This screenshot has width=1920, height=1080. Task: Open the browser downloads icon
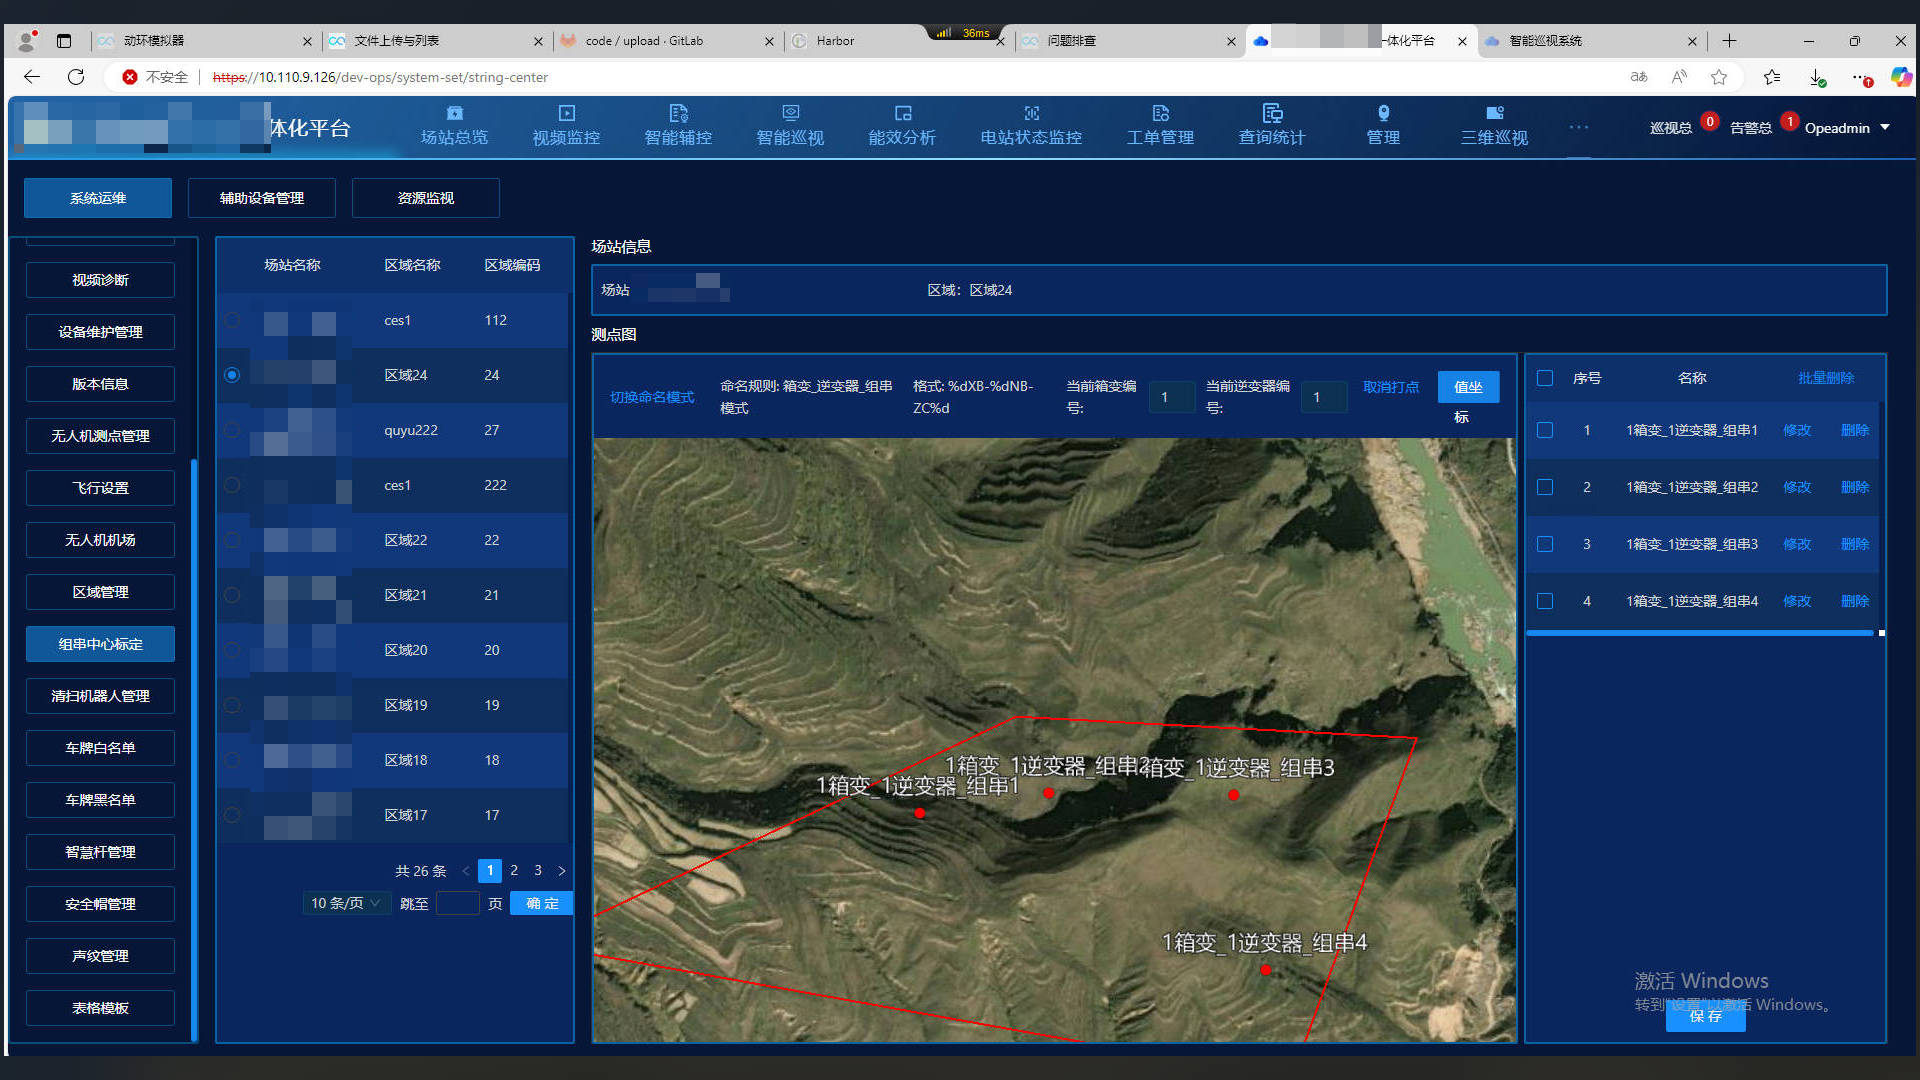(1818, 77)
